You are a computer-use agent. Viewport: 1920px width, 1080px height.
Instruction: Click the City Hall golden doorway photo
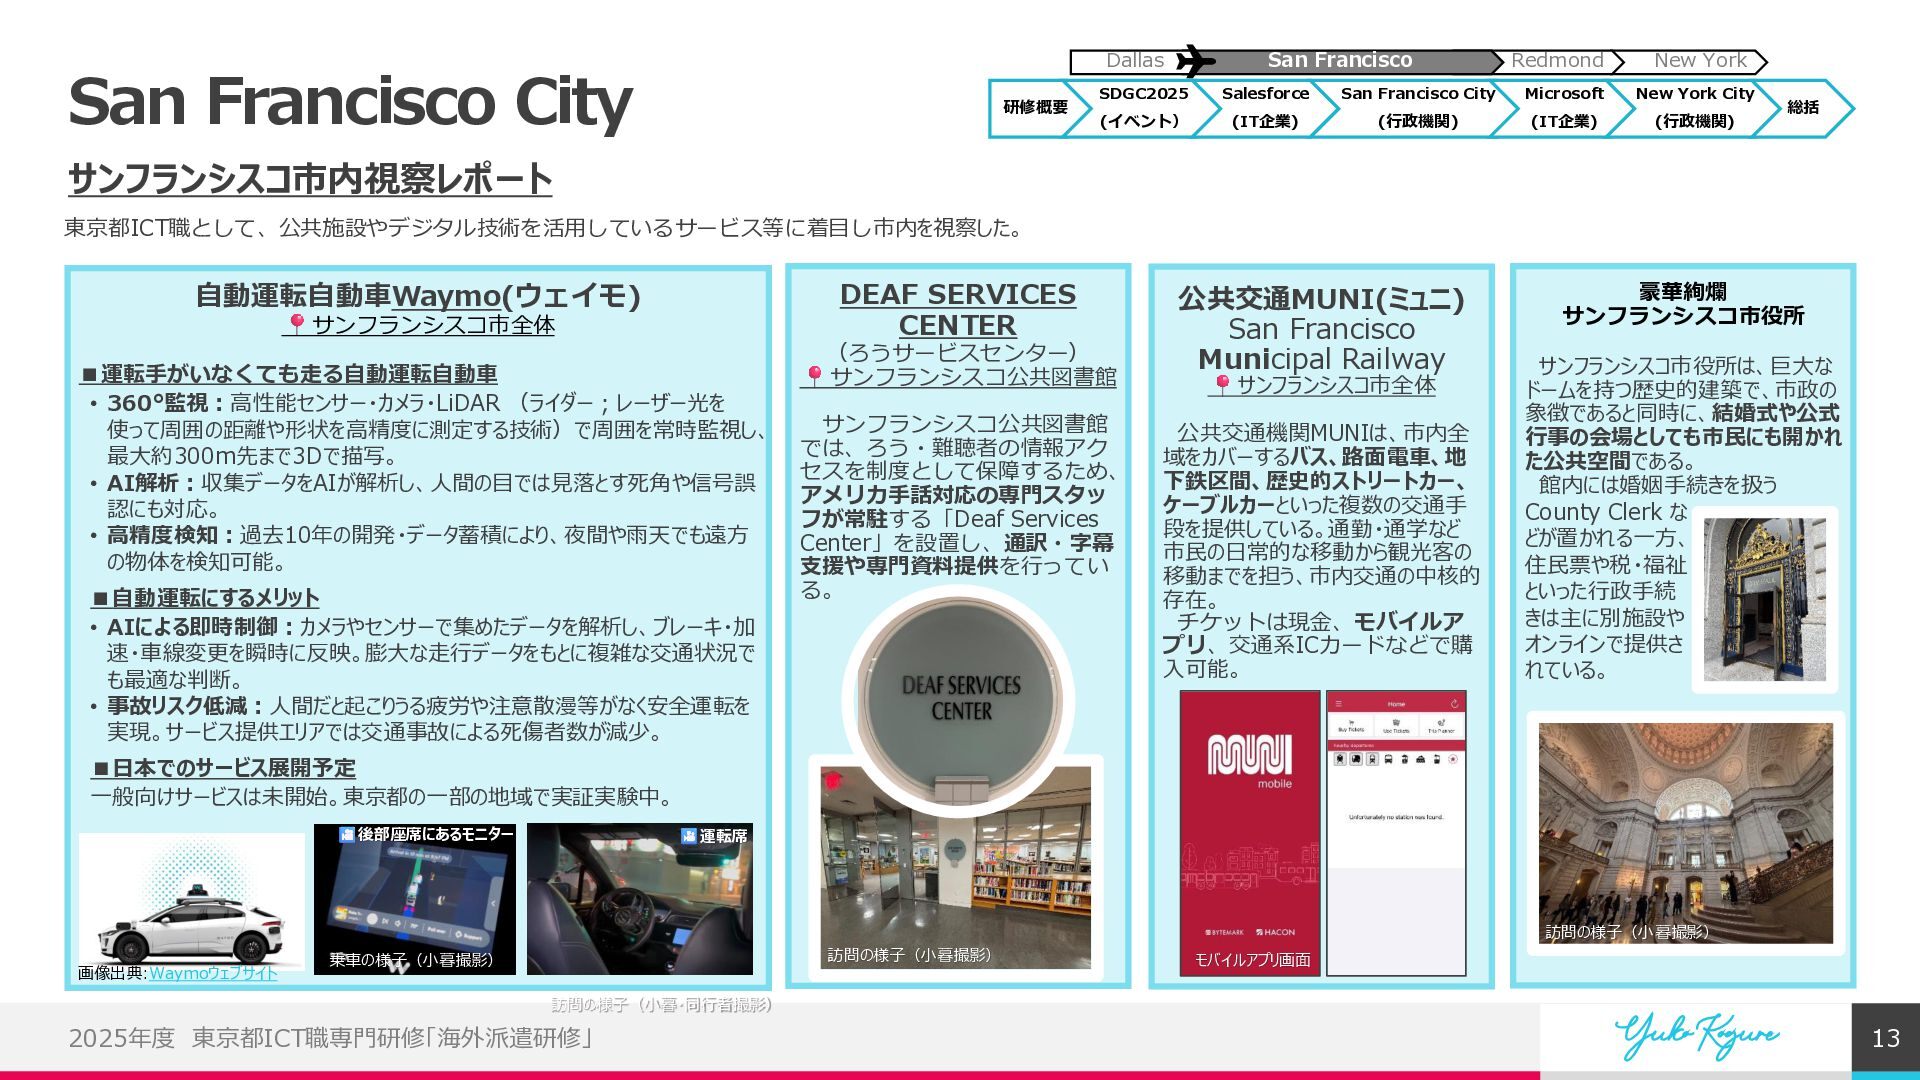coord(1764,600)
